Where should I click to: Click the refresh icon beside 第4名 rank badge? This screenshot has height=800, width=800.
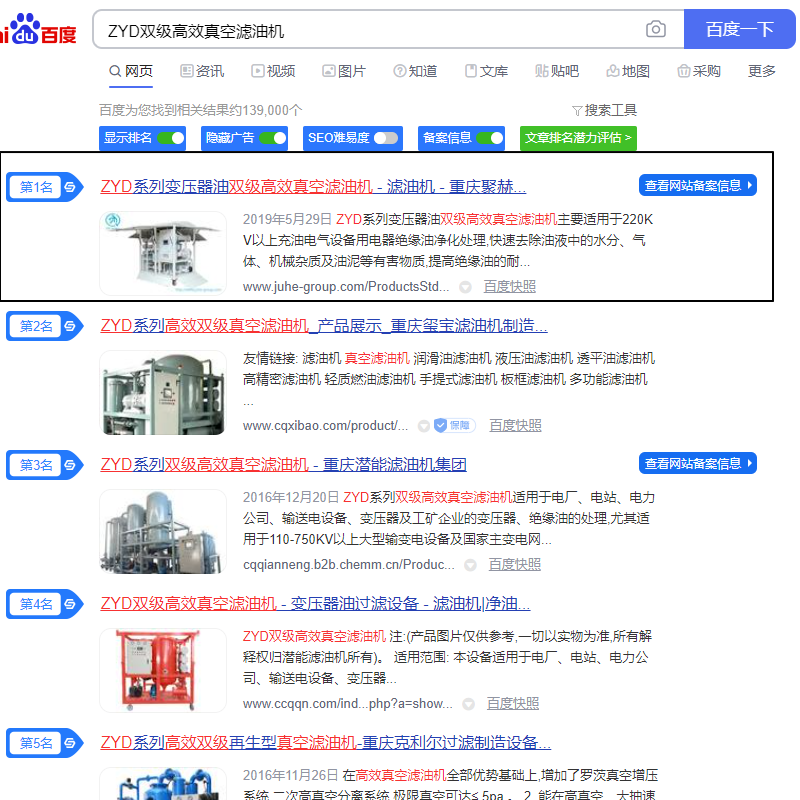tap(70, 604)
